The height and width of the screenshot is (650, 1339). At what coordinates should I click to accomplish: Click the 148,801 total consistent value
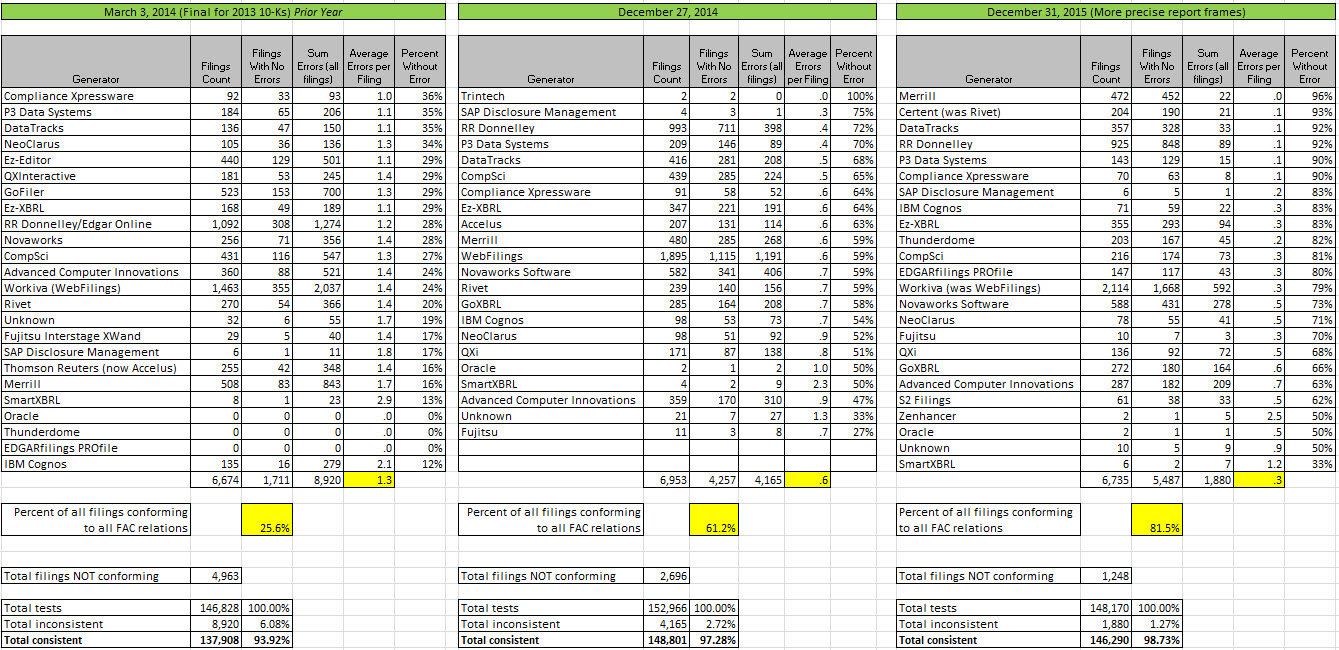pos(665,640)
